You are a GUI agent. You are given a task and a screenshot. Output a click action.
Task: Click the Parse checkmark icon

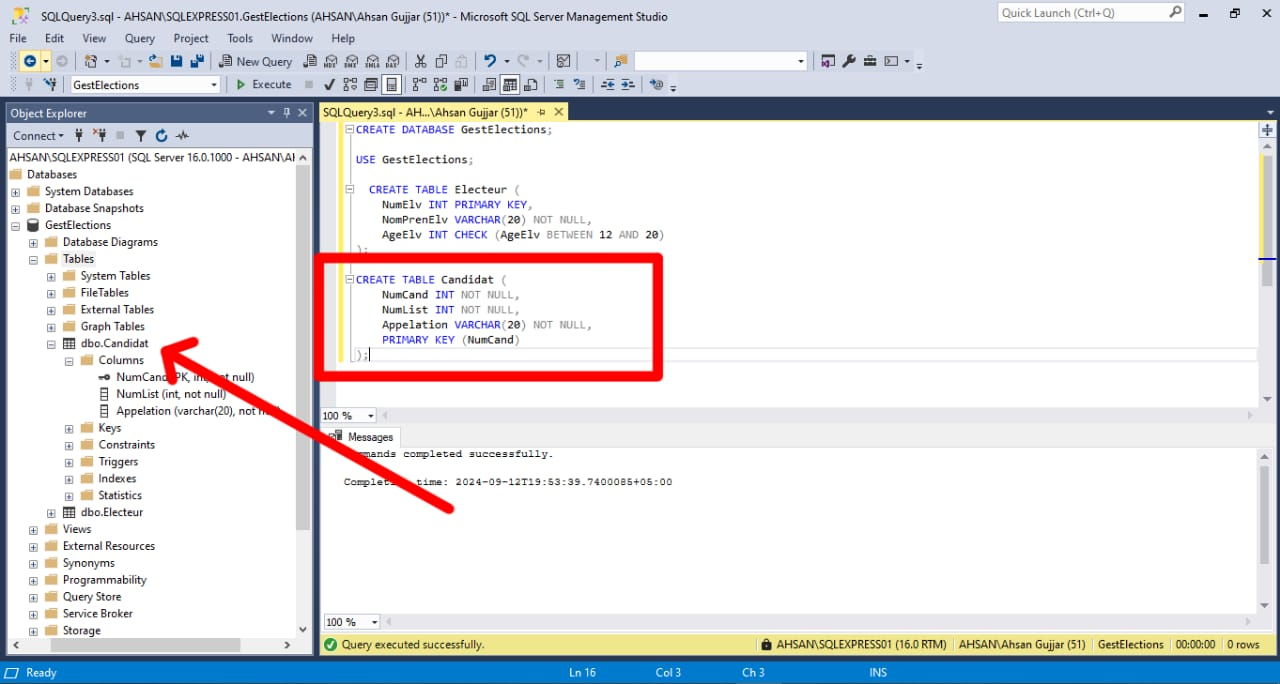pos(329,85)
